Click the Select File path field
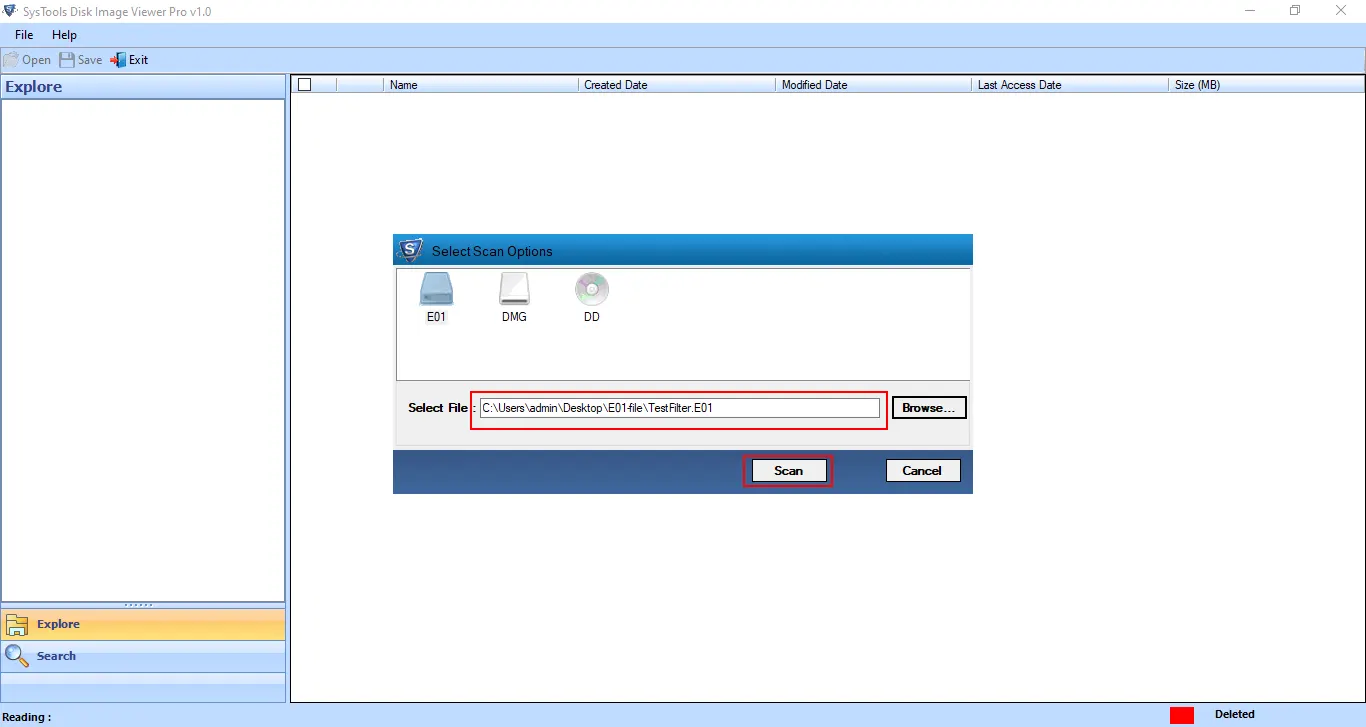 coord(680,408)
